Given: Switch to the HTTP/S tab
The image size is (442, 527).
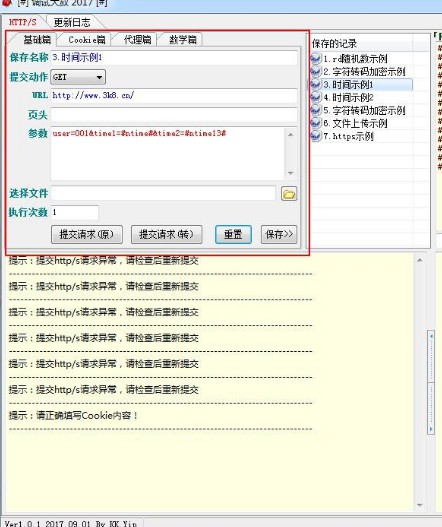Looking at the screenshot, I should (23, 22).
